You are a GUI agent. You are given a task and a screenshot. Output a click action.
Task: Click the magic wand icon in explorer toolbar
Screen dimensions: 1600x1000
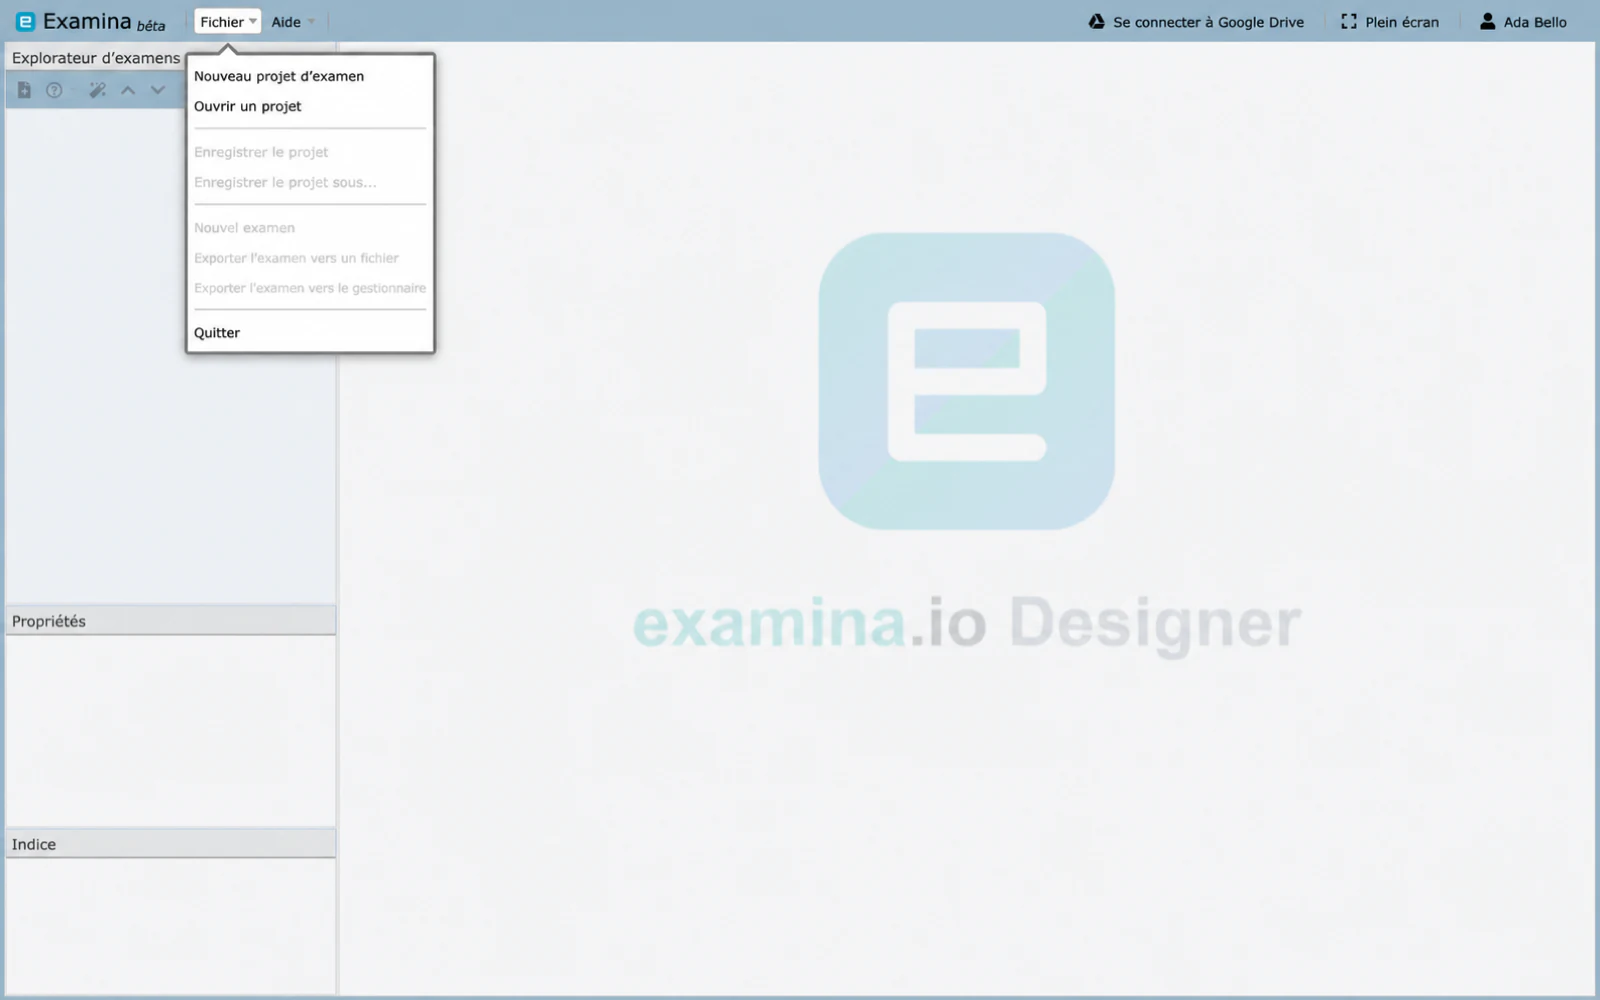click(x=97, y=90)
